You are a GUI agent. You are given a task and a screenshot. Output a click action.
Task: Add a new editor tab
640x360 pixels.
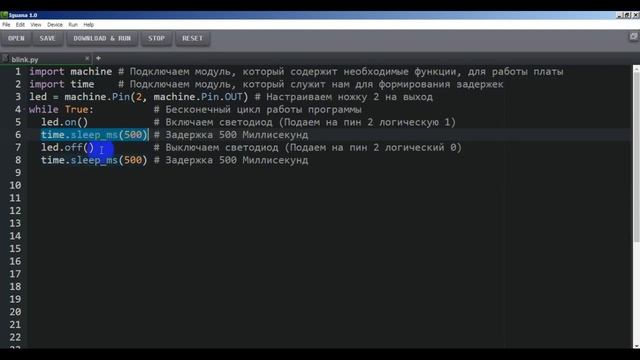(x=98, y=58)
